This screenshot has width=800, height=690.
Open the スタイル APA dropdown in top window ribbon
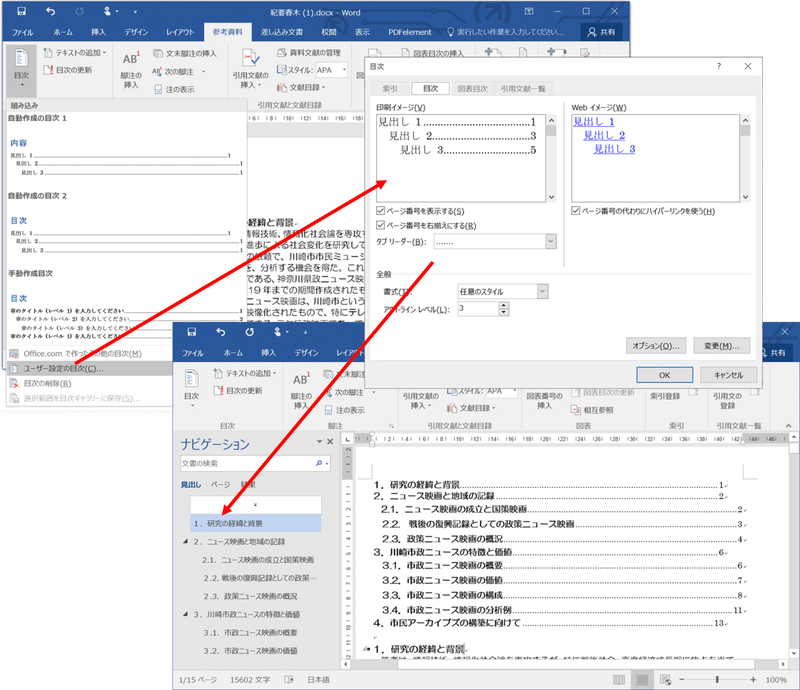(344, 70)
